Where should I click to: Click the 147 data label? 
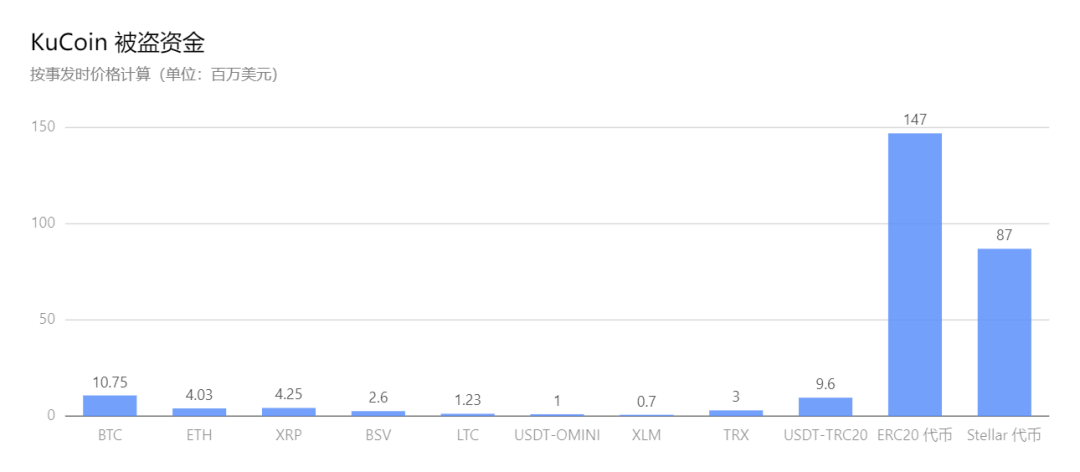[915, 120]
